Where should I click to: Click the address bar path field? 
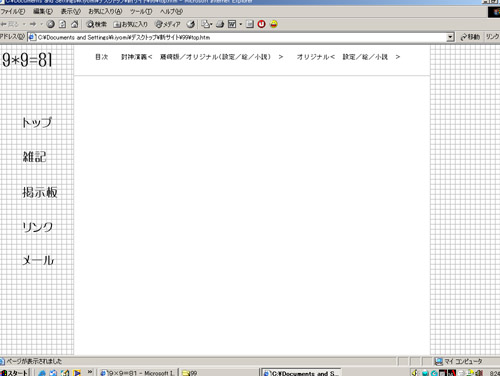241,37
